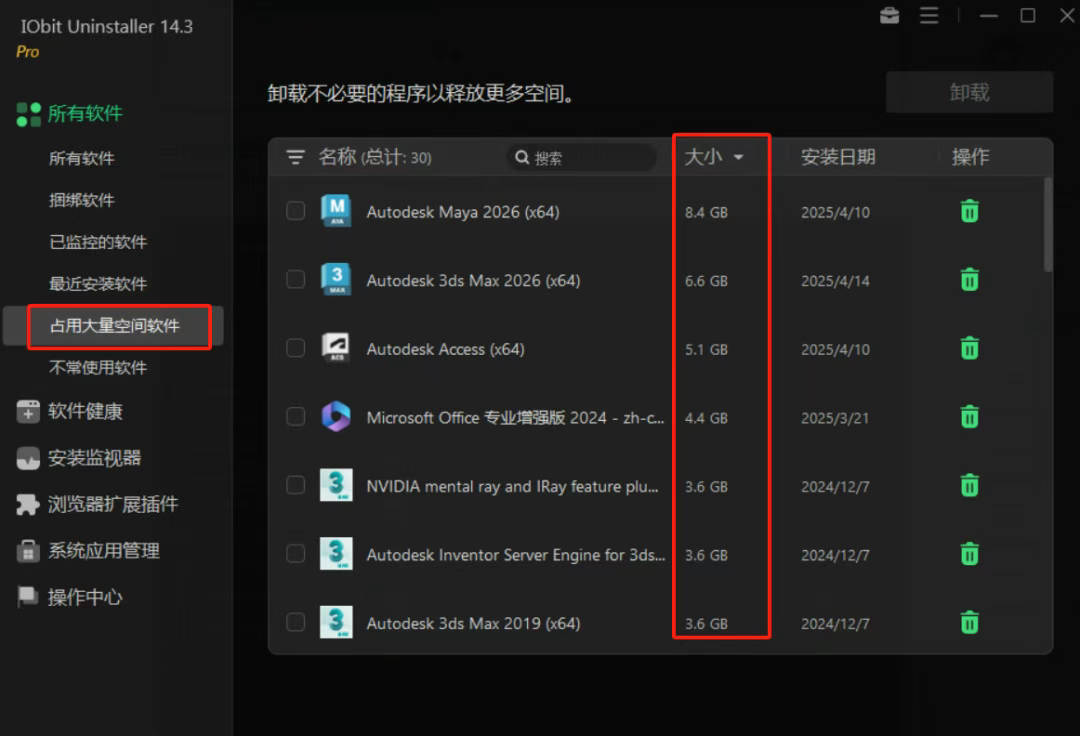Viewport: 1080px width, 736px height.
Task: Click trash icon for Microsoft Office 2024
Action: pos(969,417)
